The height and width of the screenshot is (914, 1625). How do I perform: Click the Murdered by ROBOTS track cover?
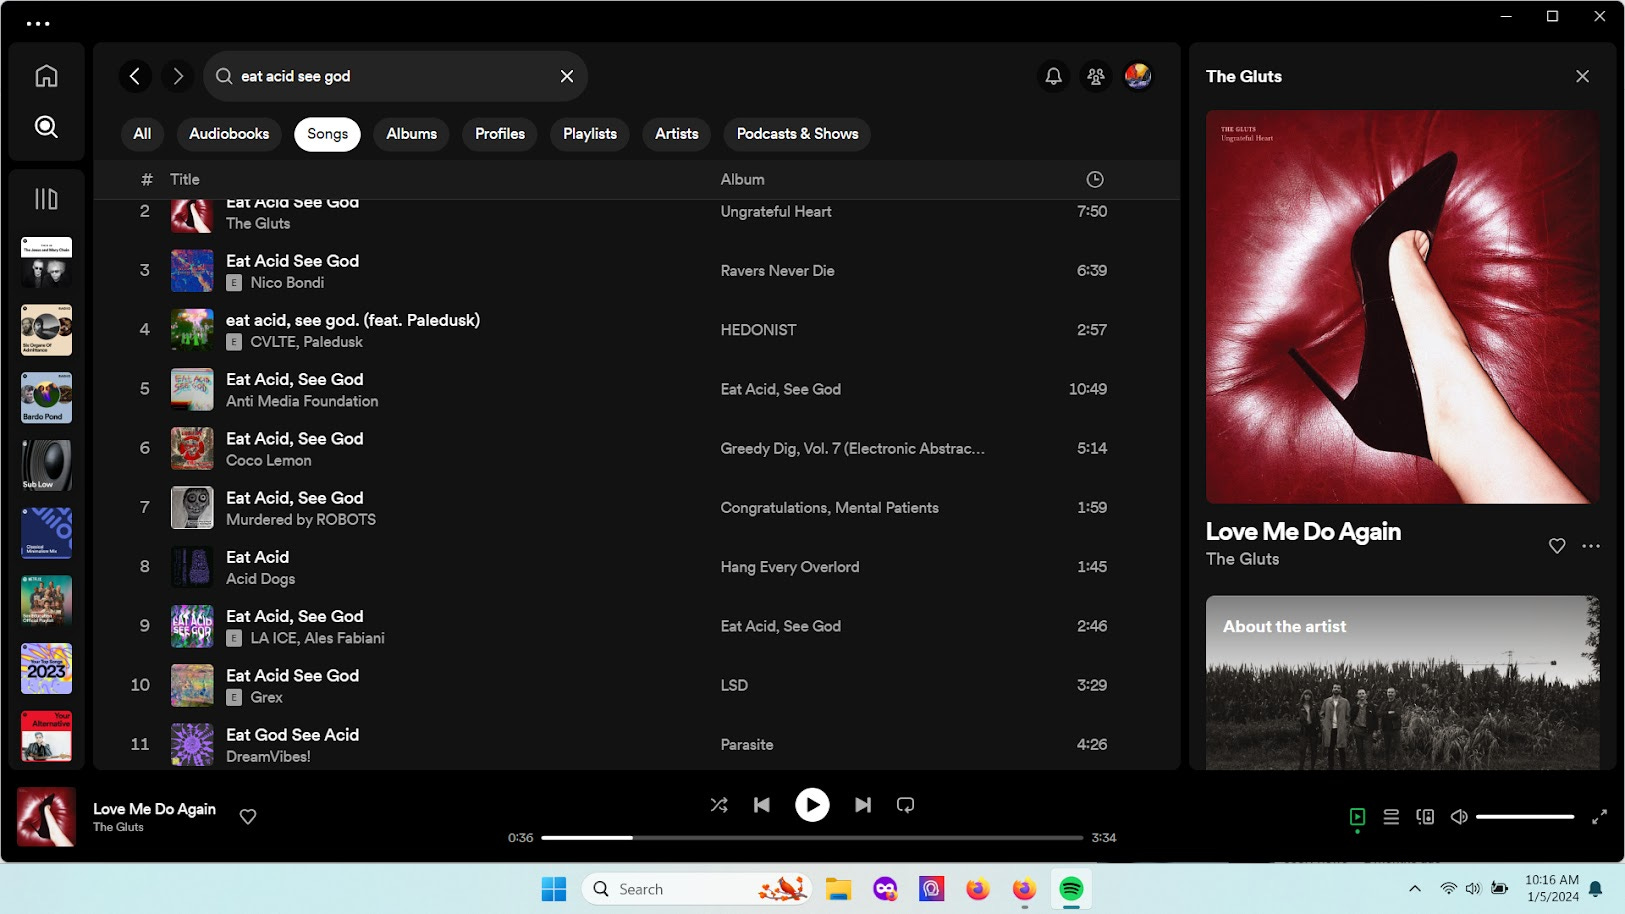coord(192,508)
